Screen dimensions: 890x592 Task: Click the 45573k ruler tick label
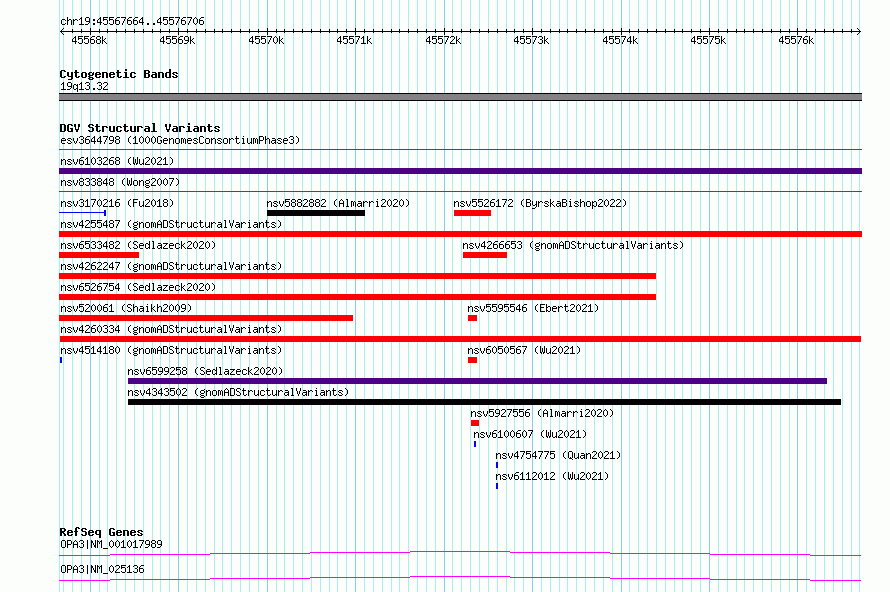point(531,40)
